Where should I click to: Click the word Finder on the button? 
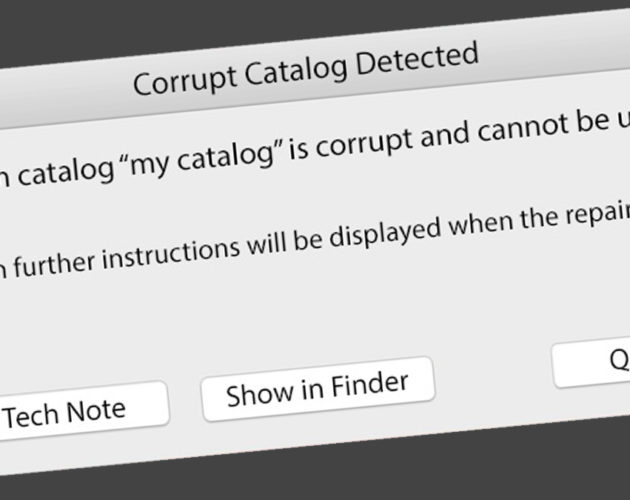370,385
